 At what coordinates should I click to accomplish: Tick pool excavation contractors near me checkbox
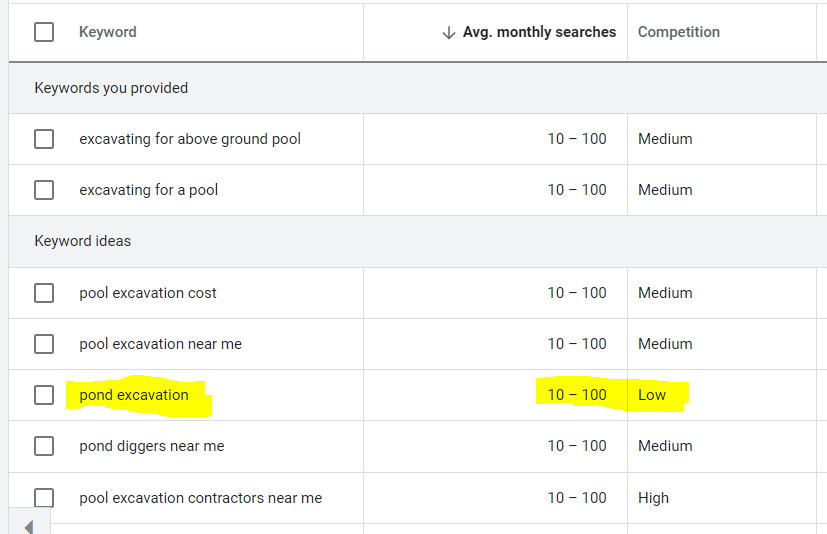pyautogui.click(x=44, y=498)
